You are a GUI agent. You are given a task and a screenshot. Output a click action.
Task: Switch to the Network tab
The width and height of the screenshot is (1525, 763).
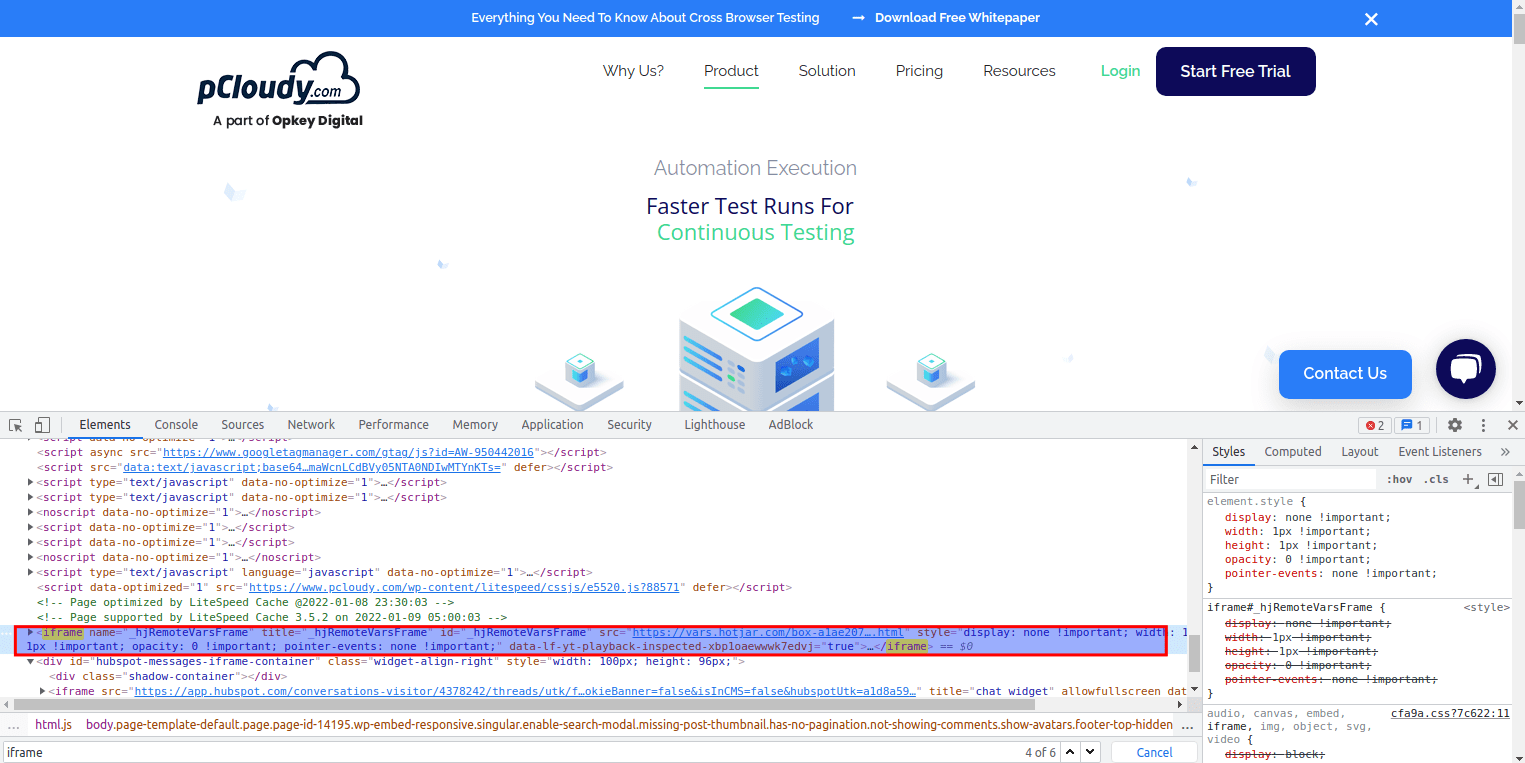(x=311, y=424)
